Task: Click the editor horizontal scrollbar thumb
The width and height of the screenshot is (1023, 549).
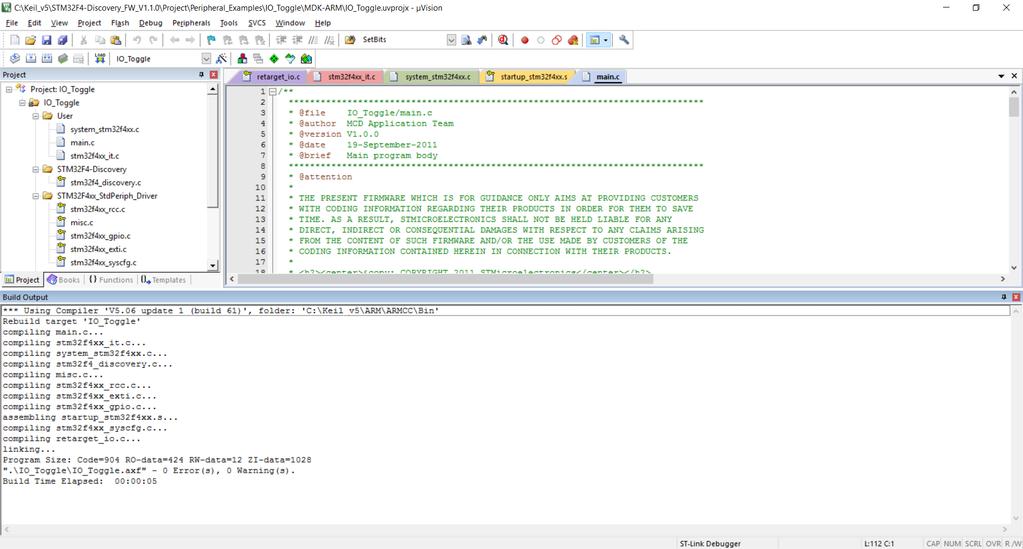Action: pos(445,279)
